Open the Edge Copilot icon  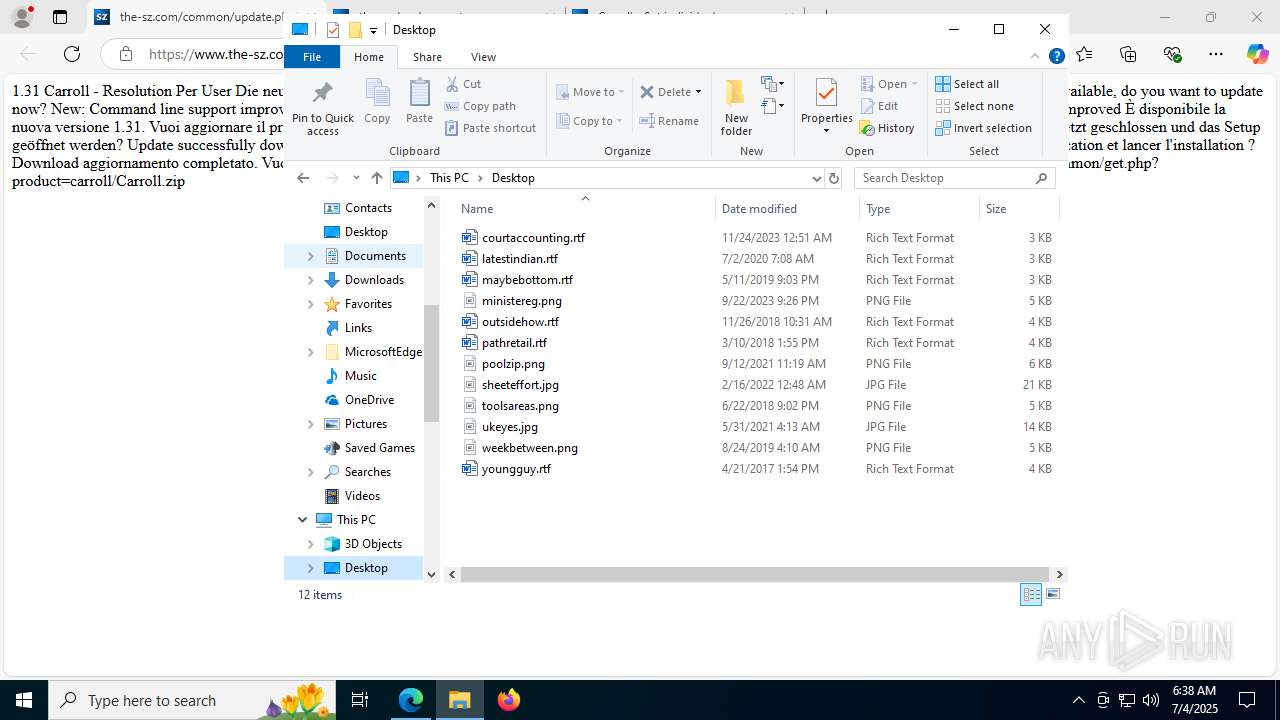[1257, 54]
